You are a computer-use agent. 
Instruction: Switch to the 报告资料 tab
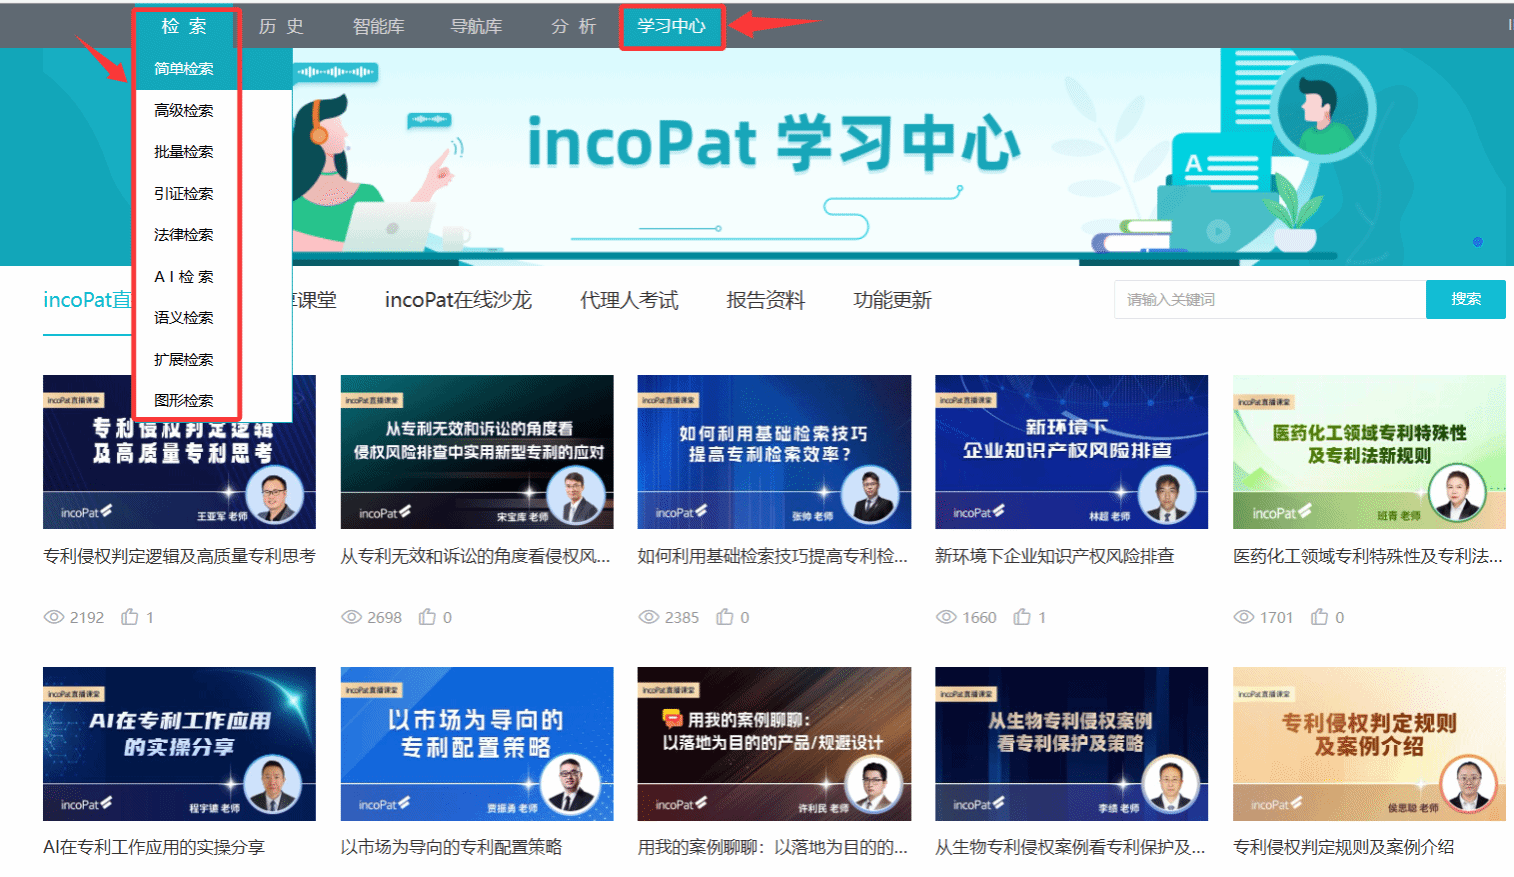tap(765, 300)
